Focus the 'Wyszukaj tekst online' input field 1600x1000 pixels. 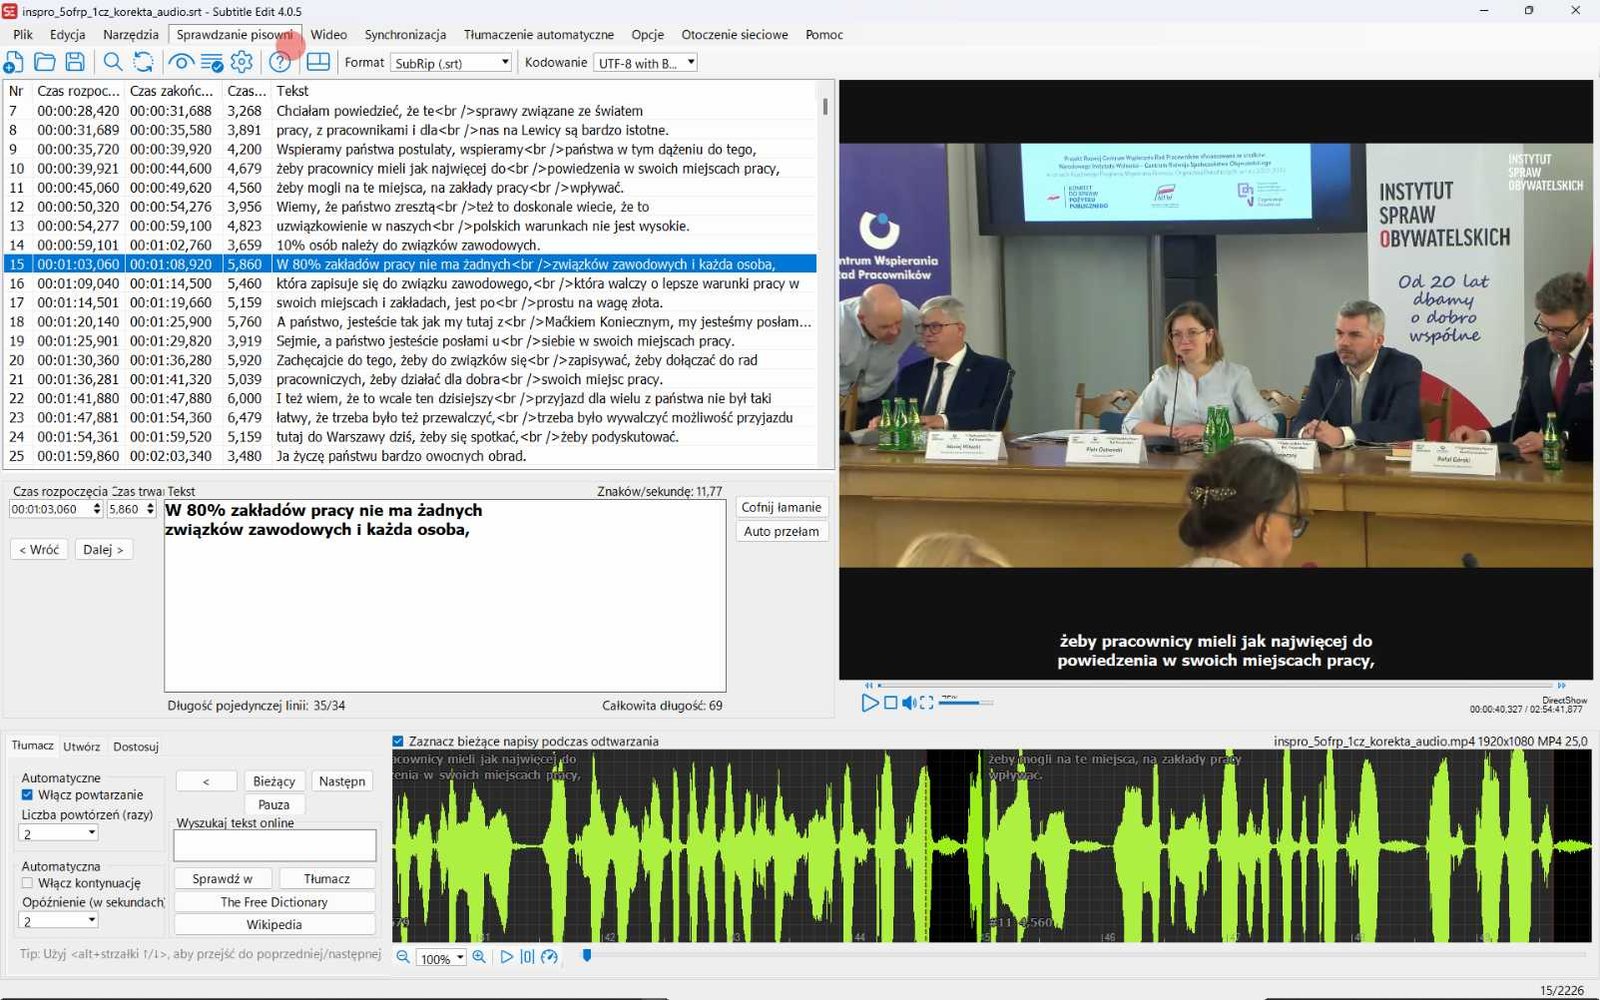(275, 845)
